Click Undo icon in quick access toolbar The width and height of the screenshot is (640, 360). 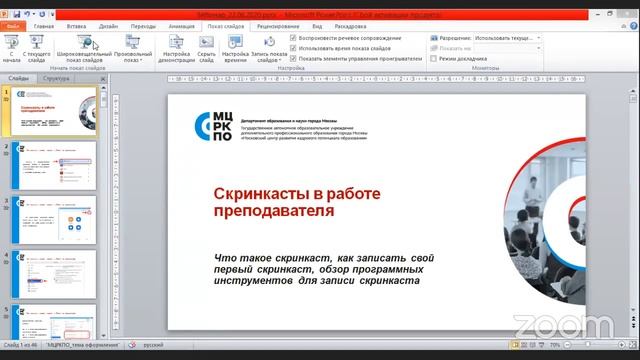(x=27, y=14)
